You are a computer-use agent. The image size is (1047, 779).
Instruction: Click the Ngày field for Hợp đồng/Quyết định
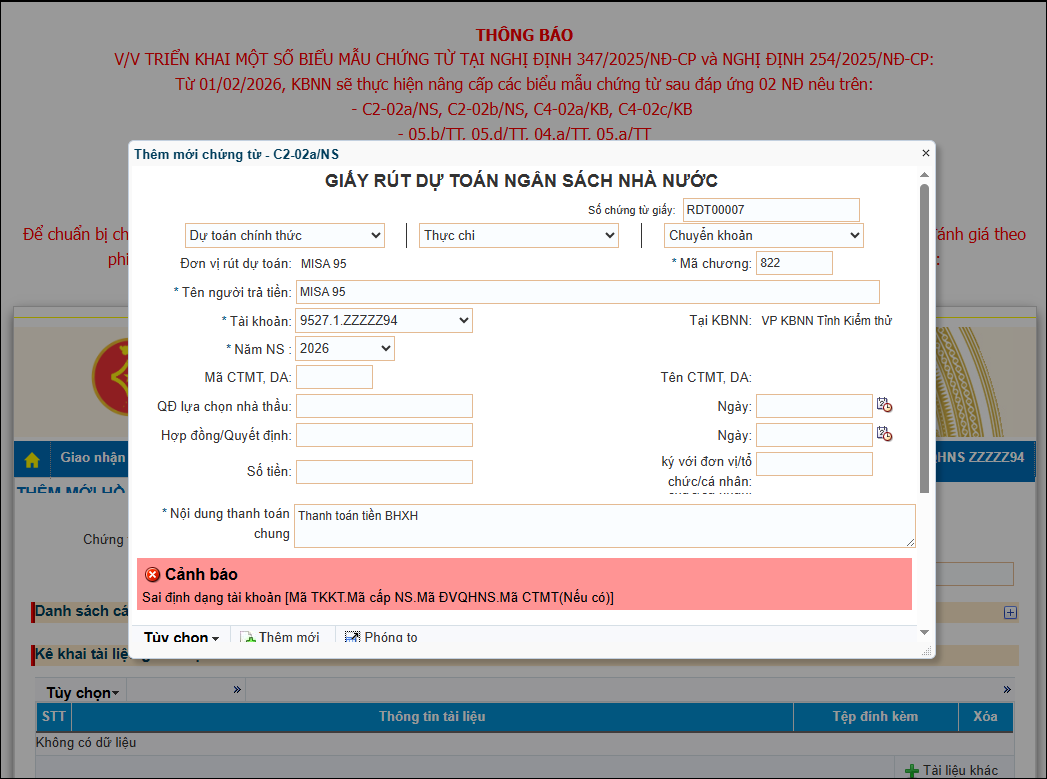coord(814,435)
